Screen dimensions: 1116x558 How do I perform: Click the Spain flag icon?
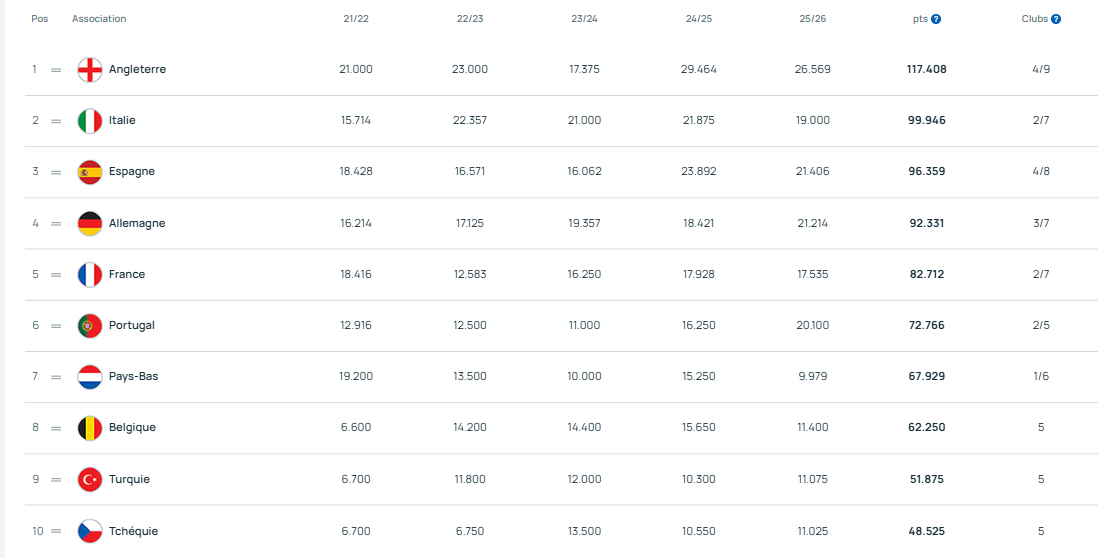coord(90,172)
